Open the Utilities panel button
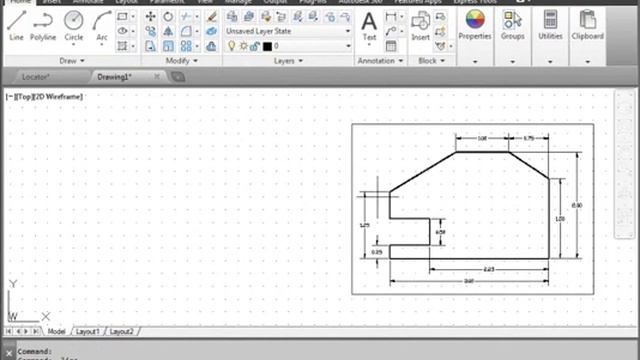 tap(550, 25)
